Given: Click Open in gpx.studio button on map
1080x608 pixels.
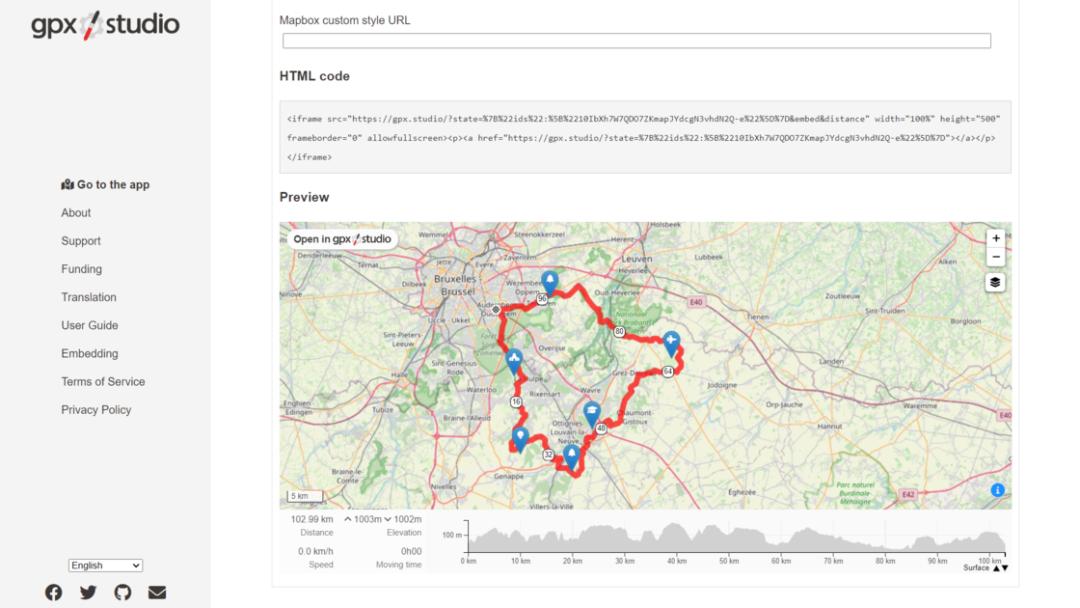Looking at the screenshot, I should (x=342, y=239).
